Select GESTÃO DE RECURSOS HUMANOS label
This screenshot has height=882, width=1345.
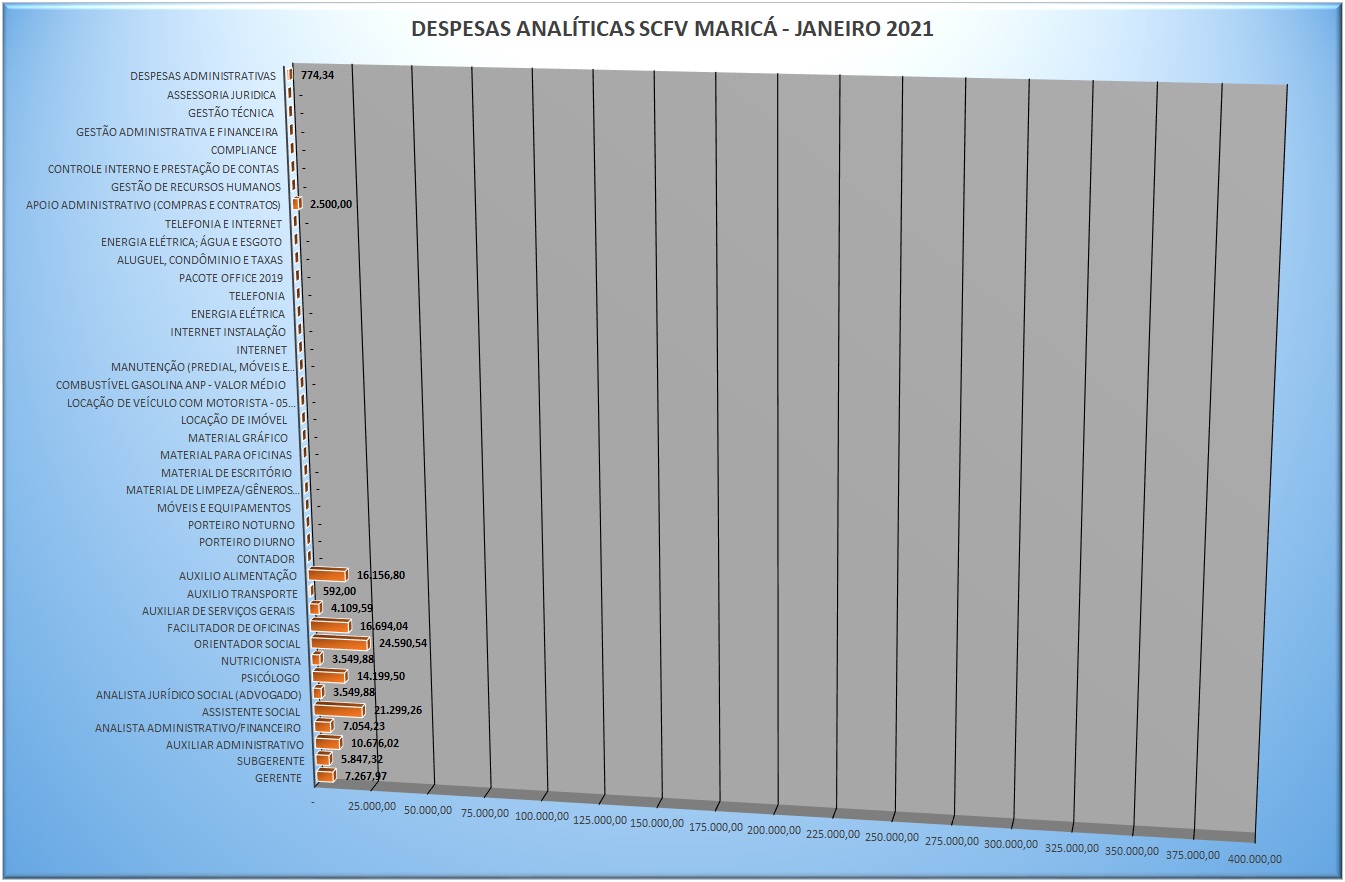(196, 187)
